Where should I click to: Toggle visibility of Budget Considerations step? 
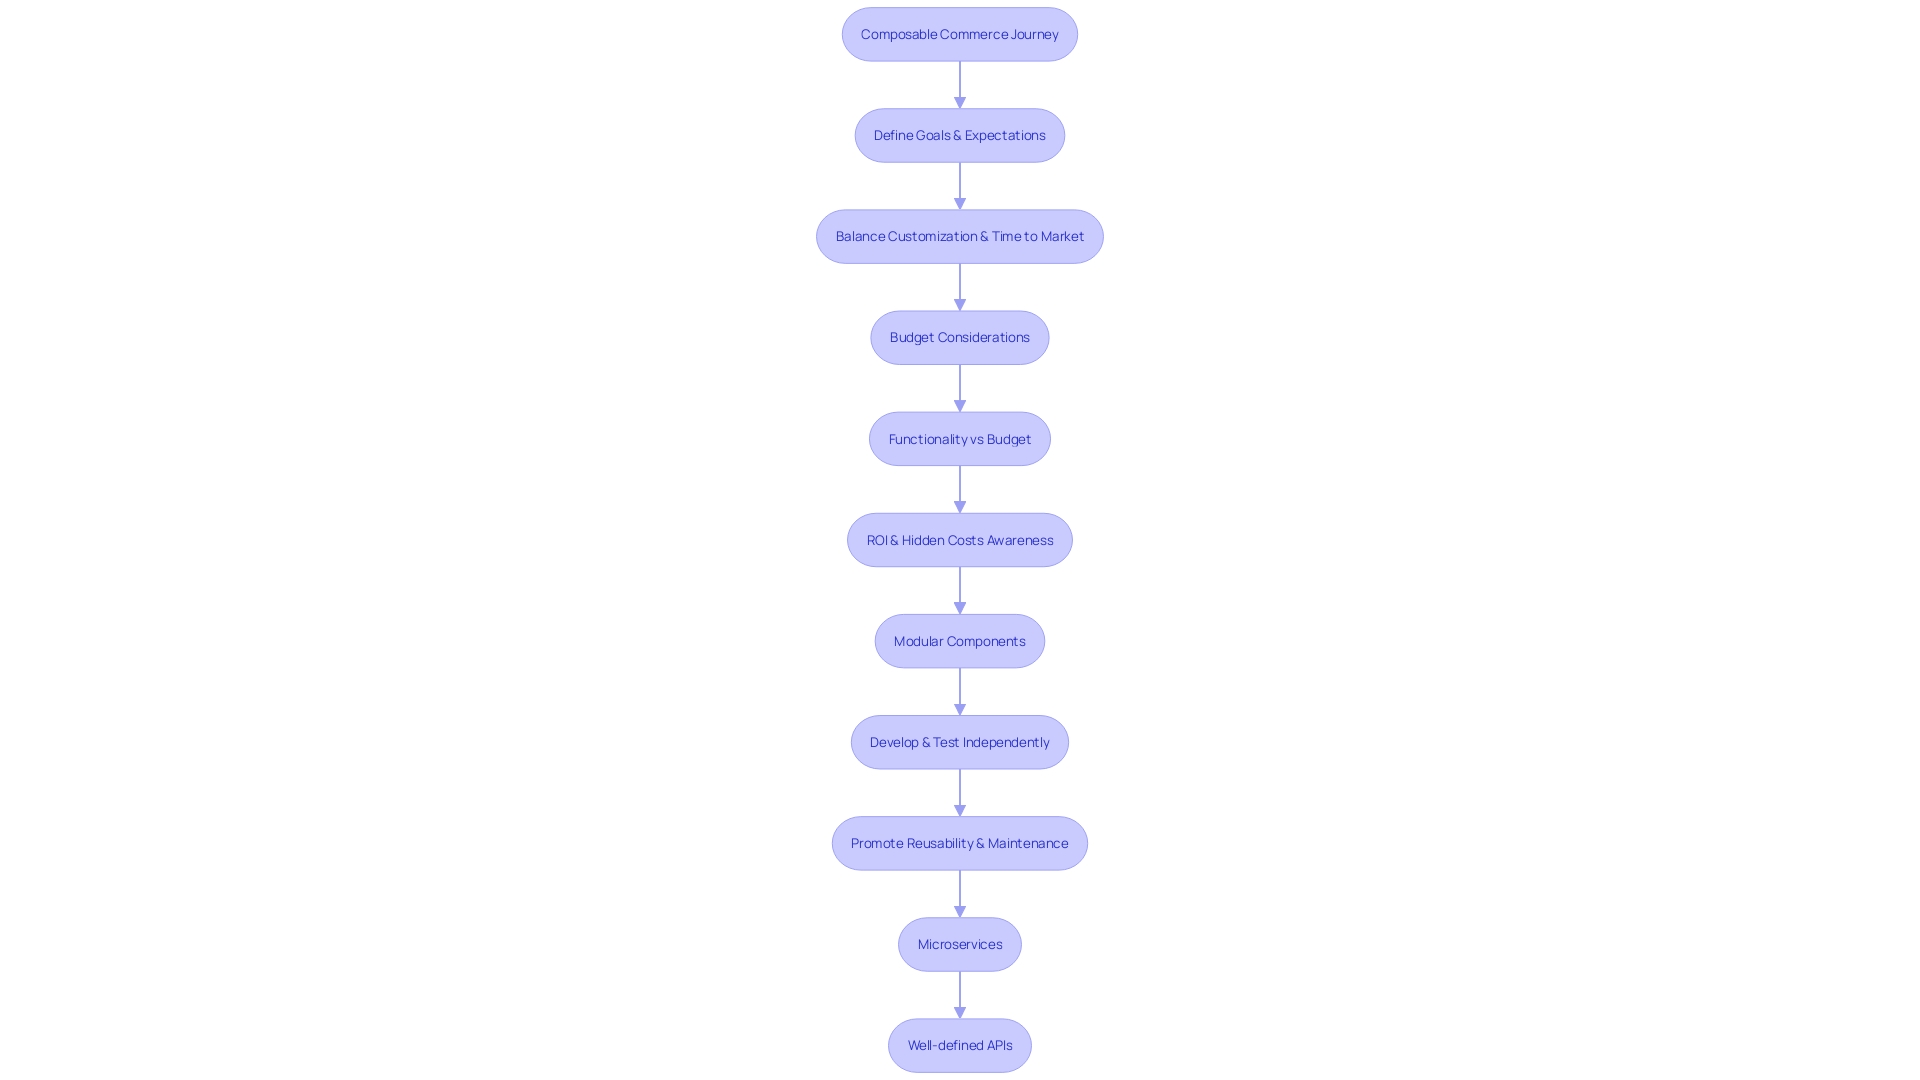point(960,338)
